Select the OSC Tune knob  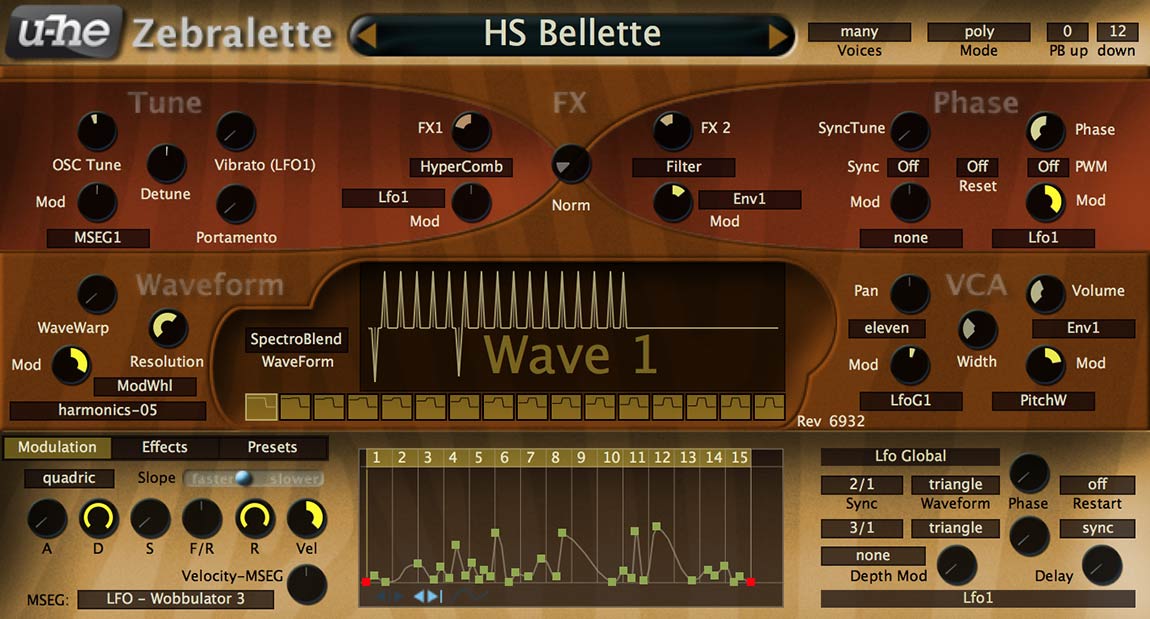(97, 130)
